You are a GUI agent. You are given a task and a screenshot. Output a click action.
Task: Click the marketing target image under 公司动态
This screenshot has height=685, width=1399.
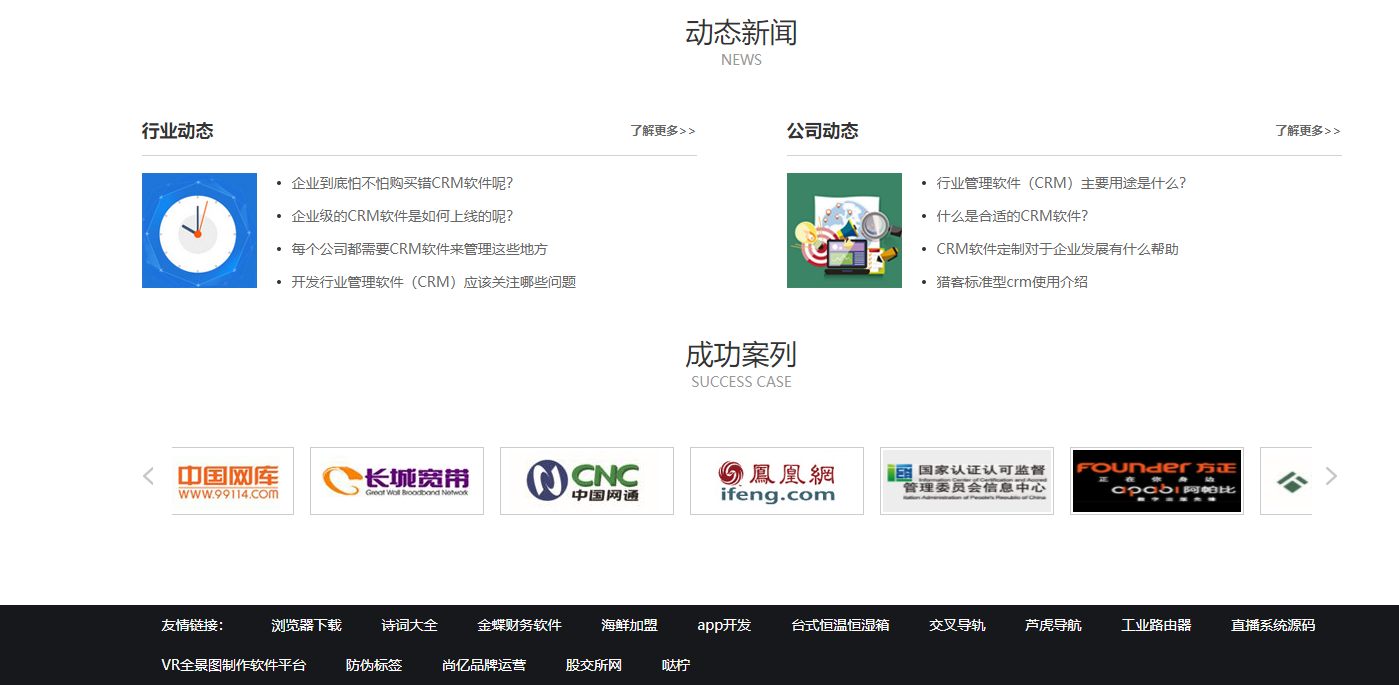(844, 230)
